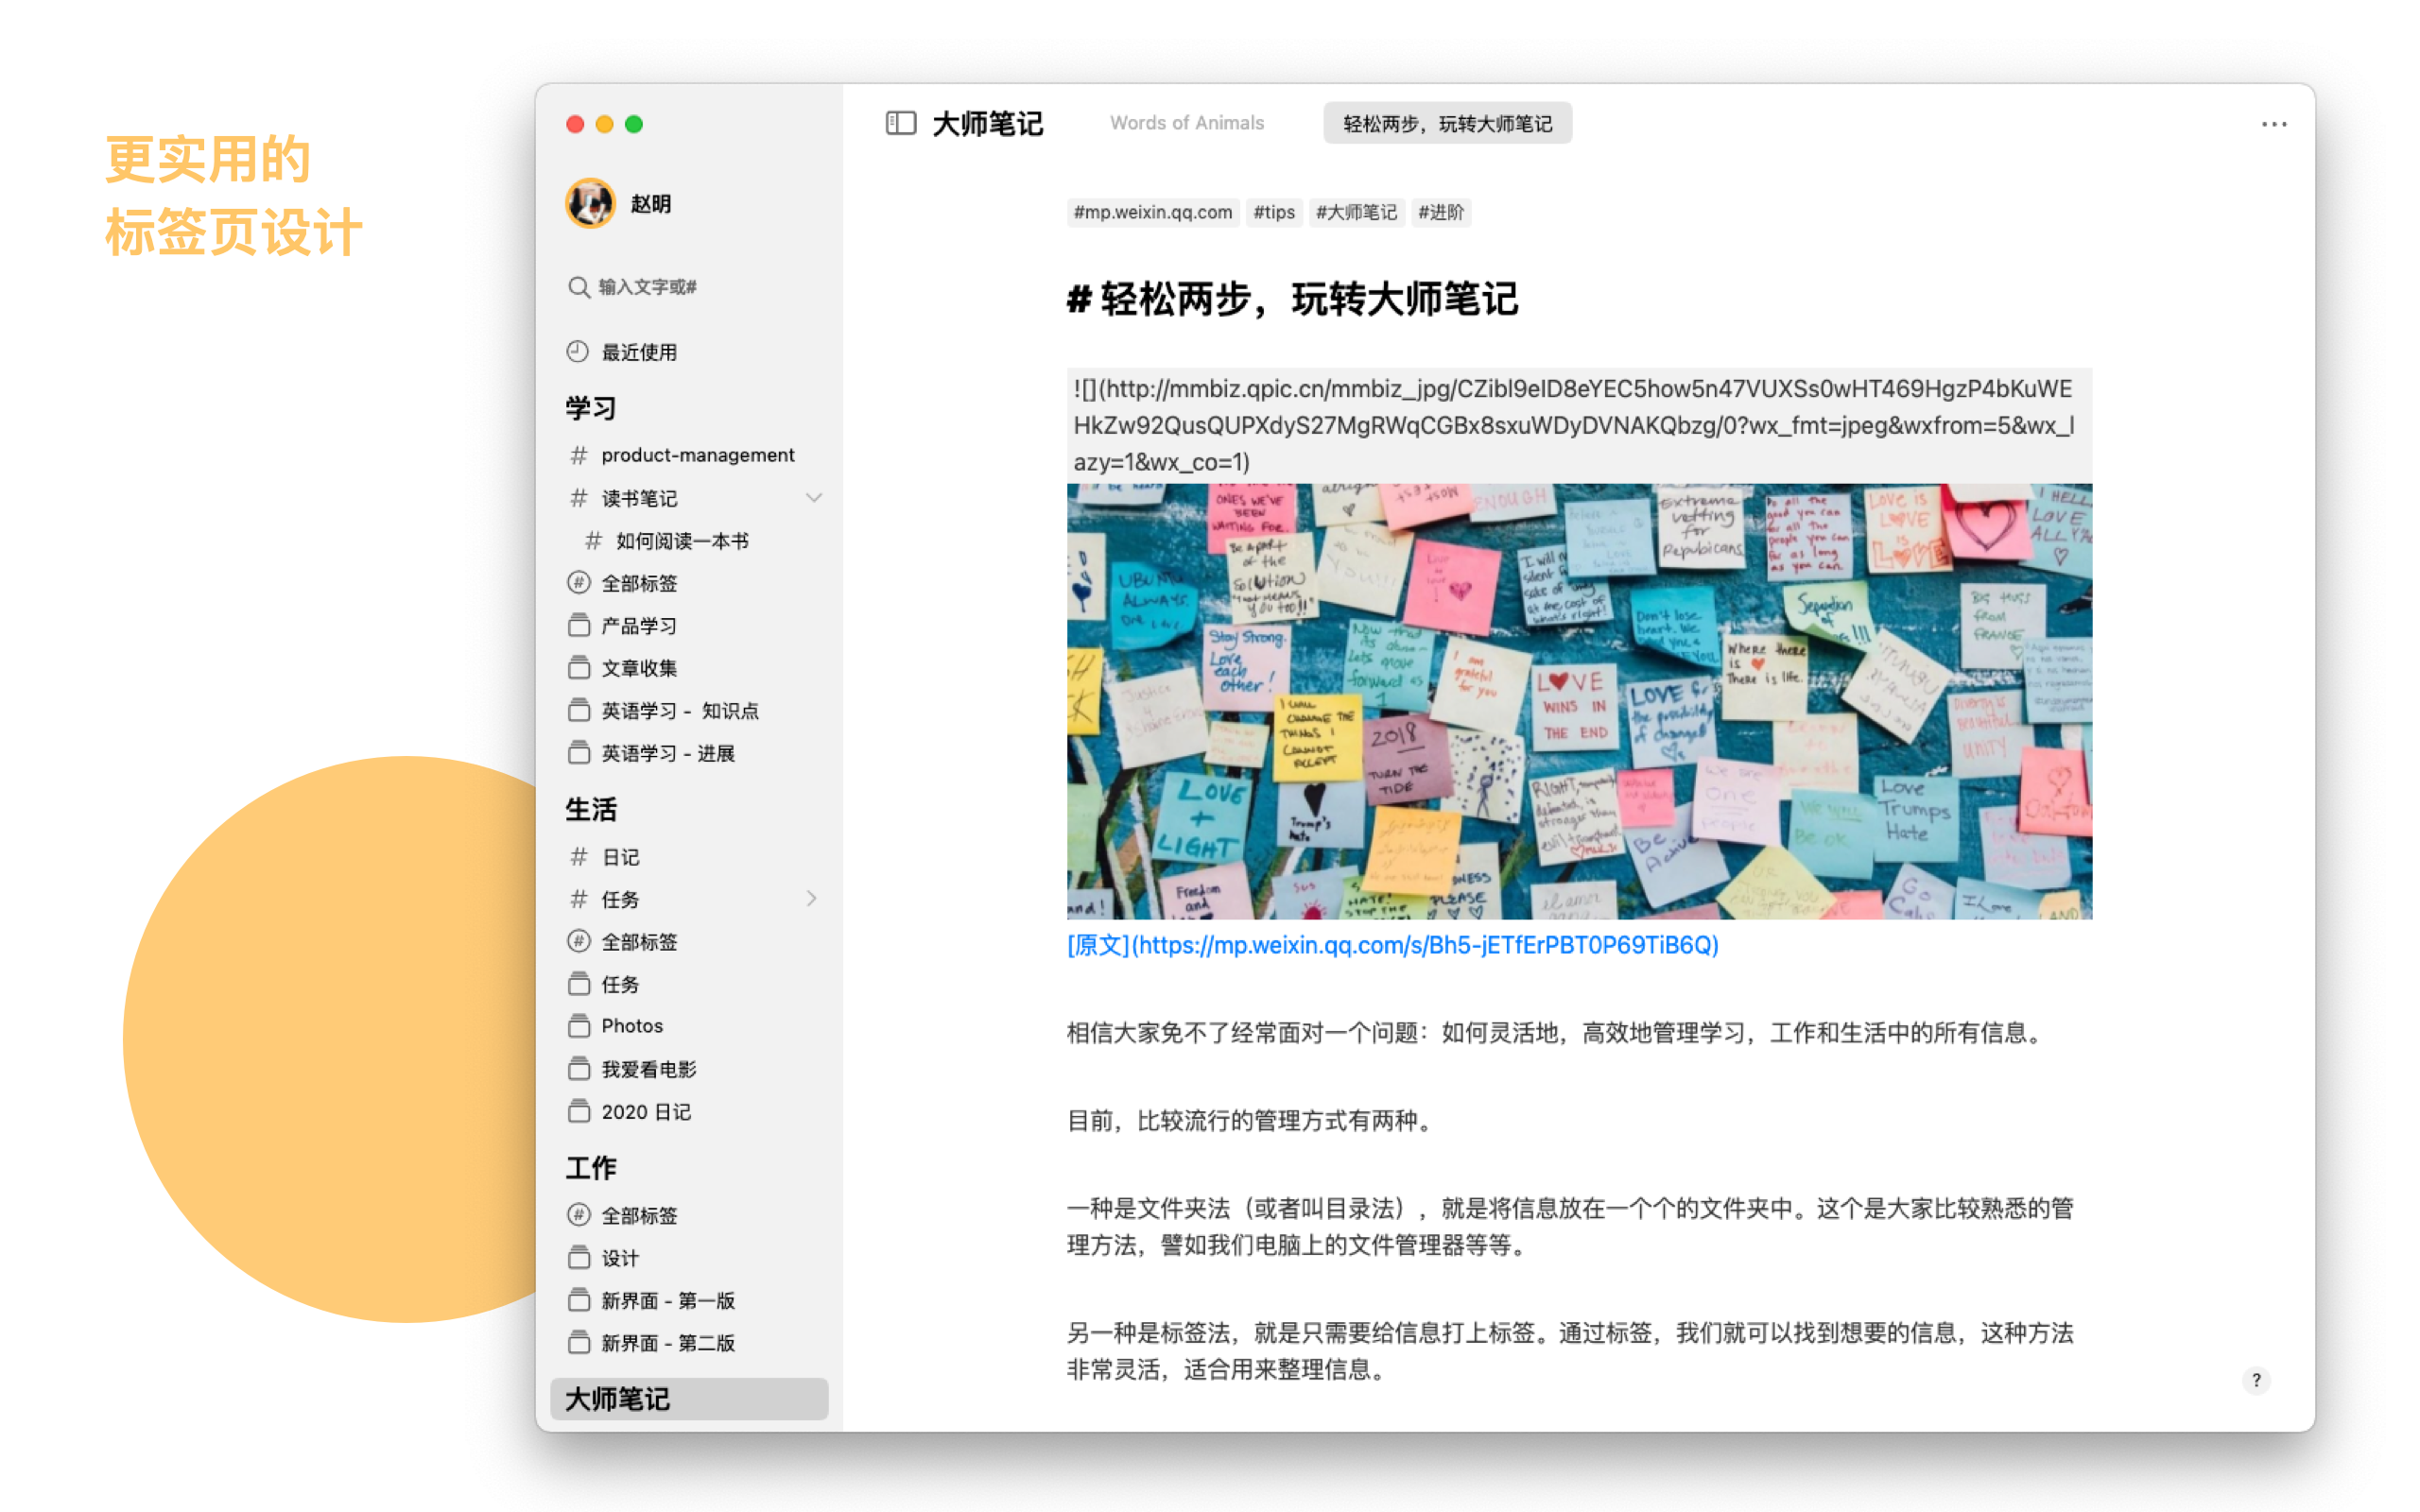Click the note title 轻松两步，玩转大师笔记 heading

pyautogui.click(x=1293, y=298)
